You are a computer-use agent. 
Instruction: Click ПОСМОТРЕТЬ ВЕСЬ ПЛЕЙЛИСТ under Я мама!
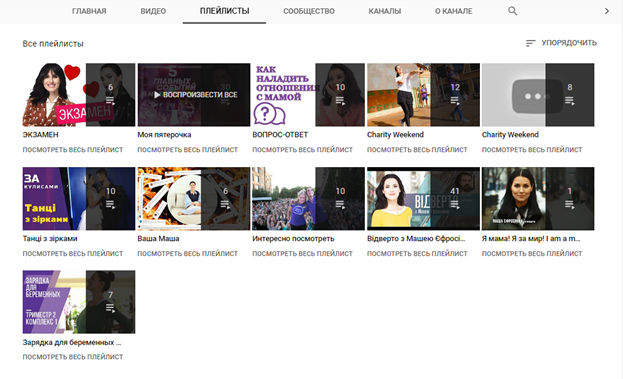coord(532,253)
